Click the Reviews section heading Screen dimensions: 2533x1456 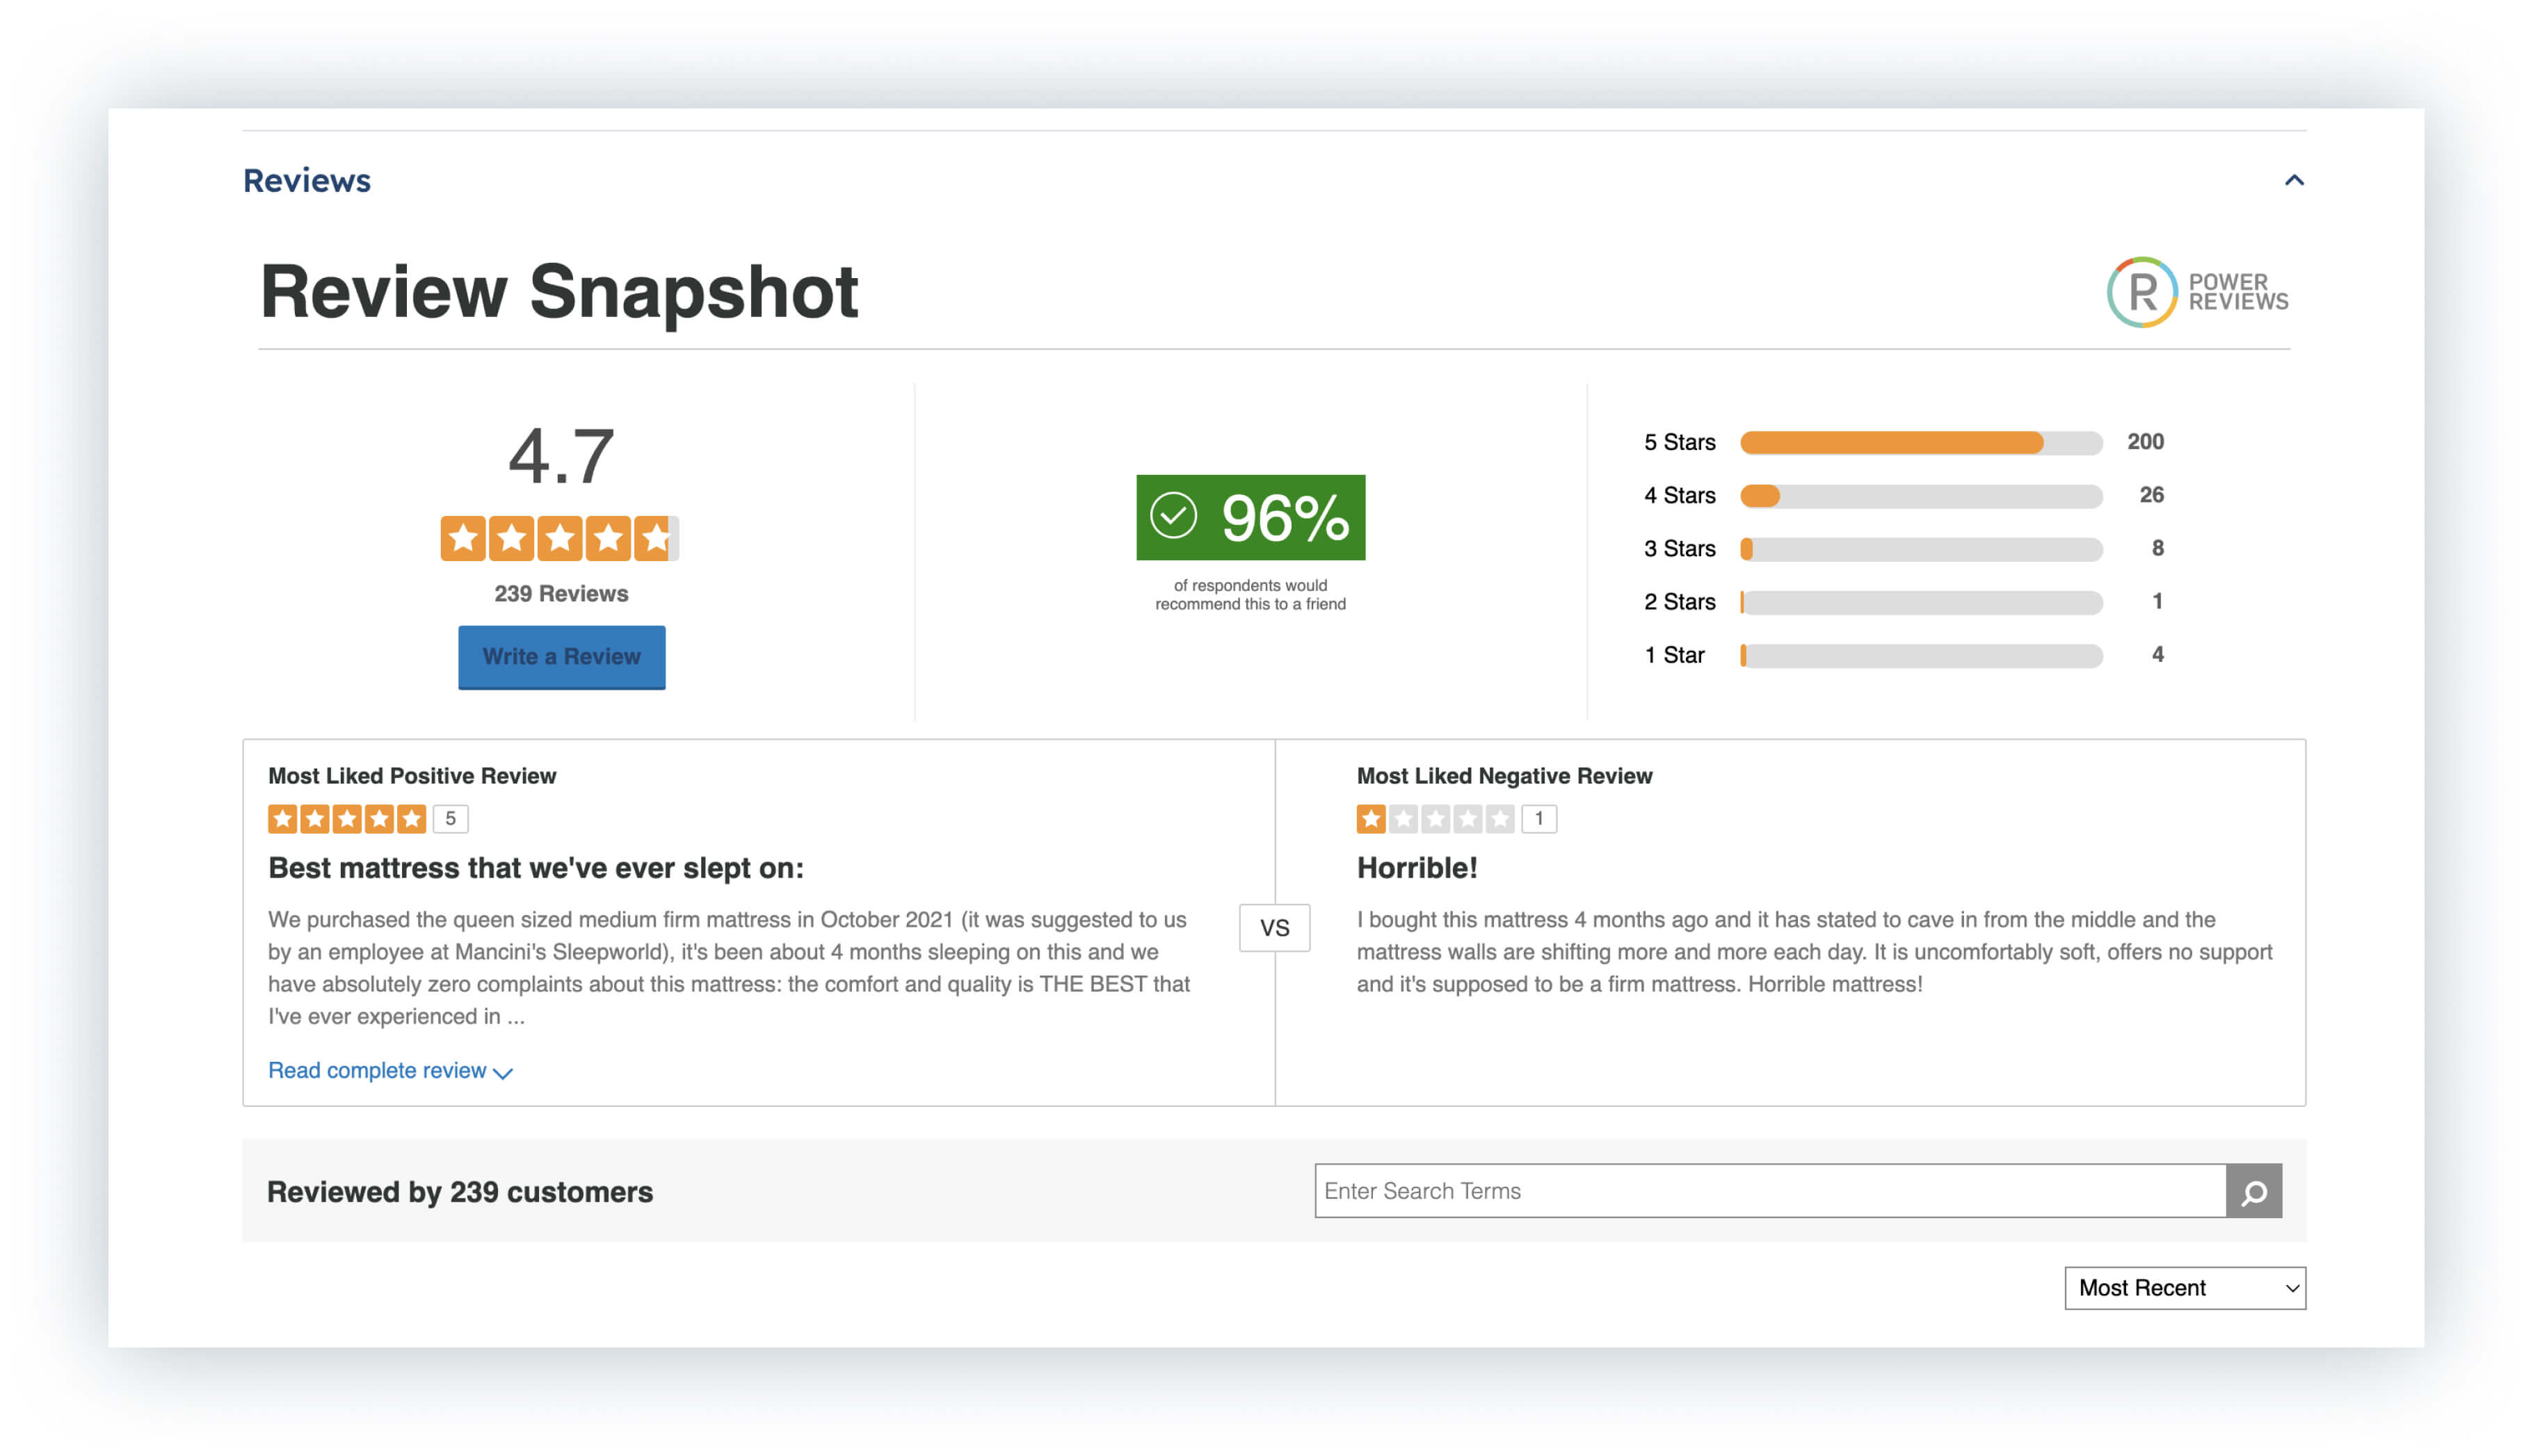coord(307,181)
